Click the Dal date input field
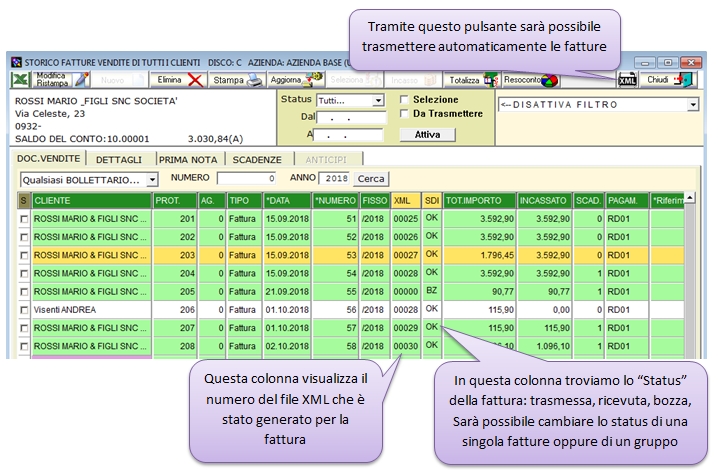The image size is (718, 470). point(352,118)
